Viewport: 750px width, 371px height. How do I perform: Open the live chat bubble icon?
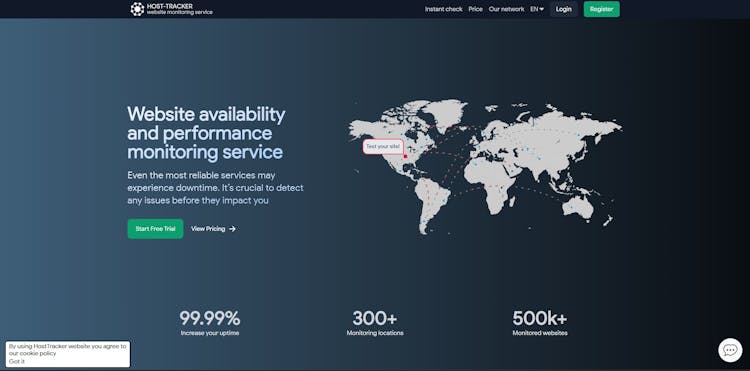[x=730, y=350]
